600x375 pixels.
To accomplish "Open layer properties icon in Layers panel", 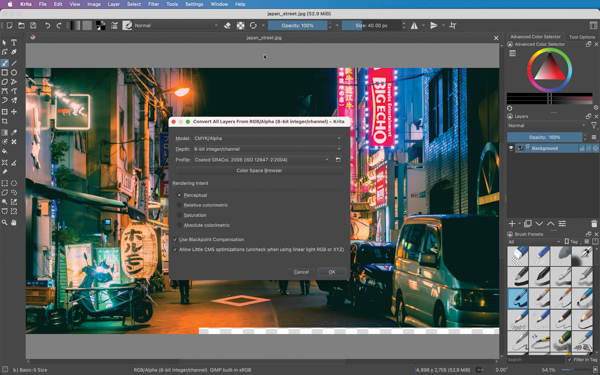I will [x=562, y=223].
